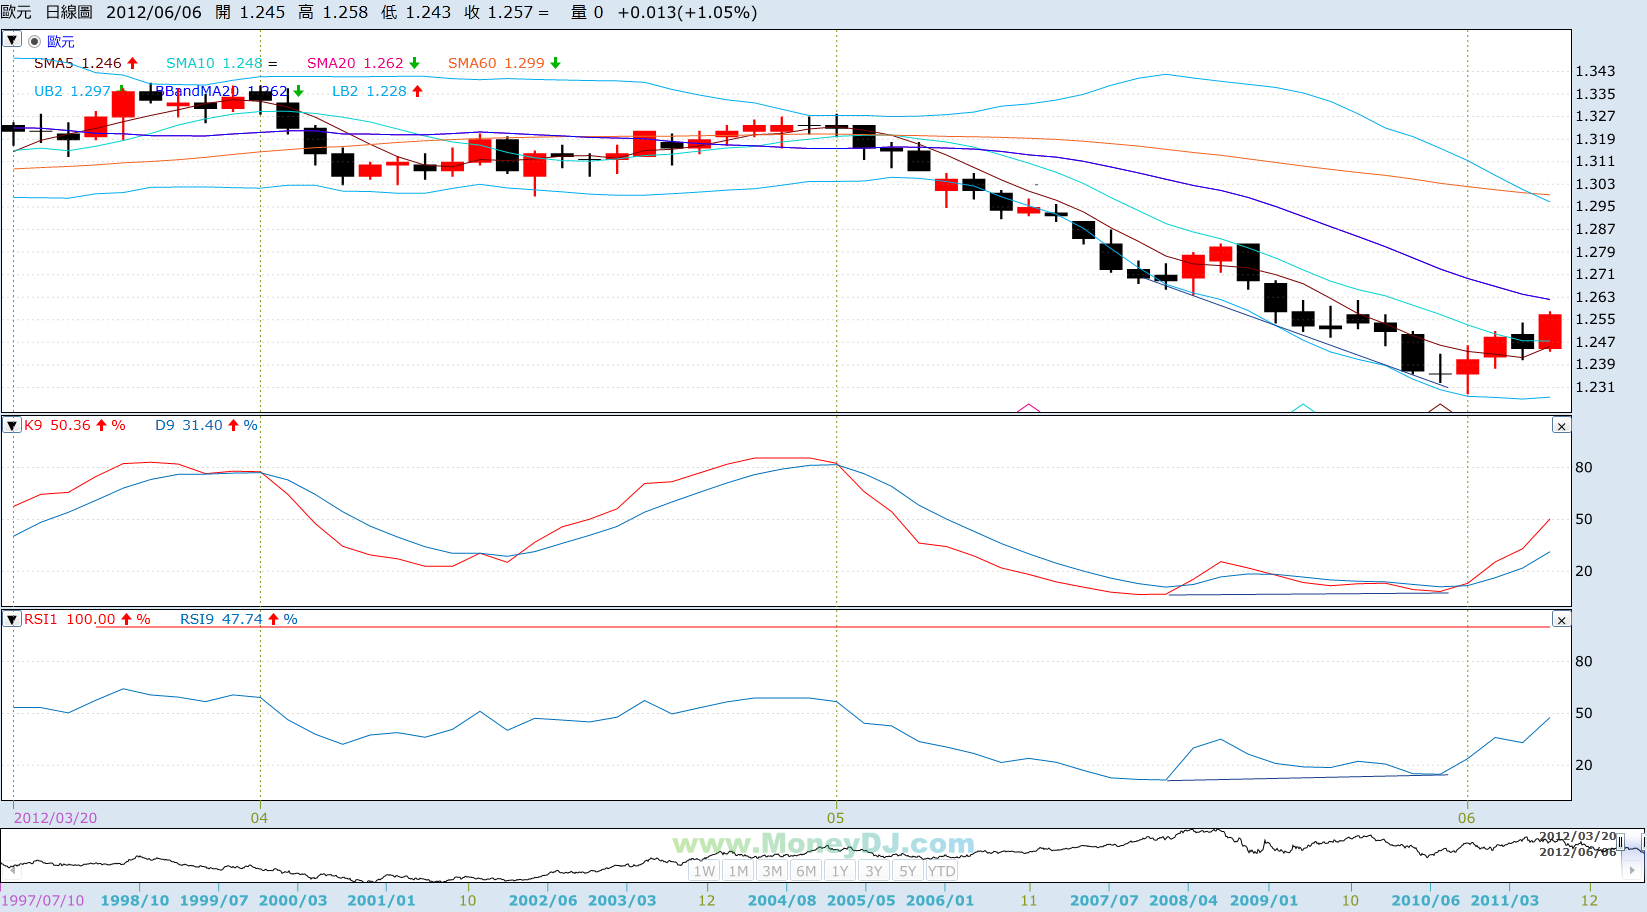
Task: Click the 歐元 series label link
Action: (61, 42)
